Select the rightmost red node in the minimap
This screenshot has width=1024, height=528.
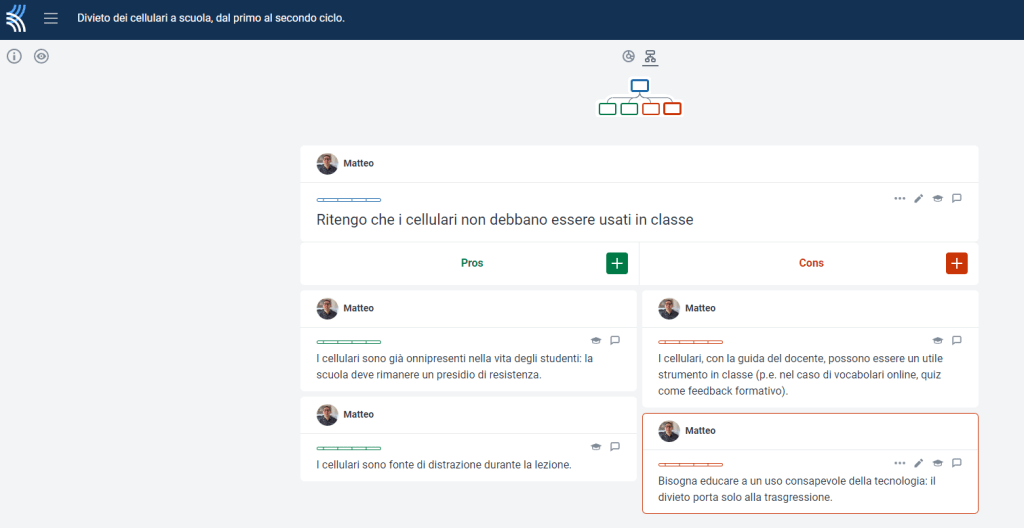672,109
